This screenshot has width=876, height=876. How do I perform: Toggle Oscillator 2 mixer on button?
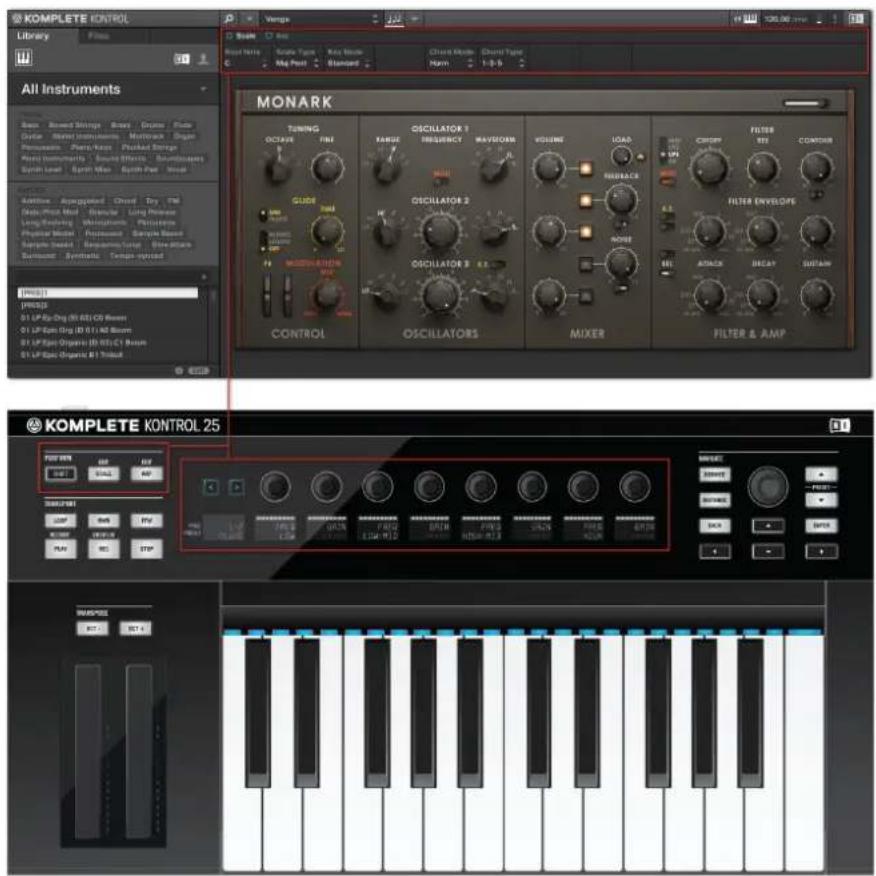coord(585,231)
